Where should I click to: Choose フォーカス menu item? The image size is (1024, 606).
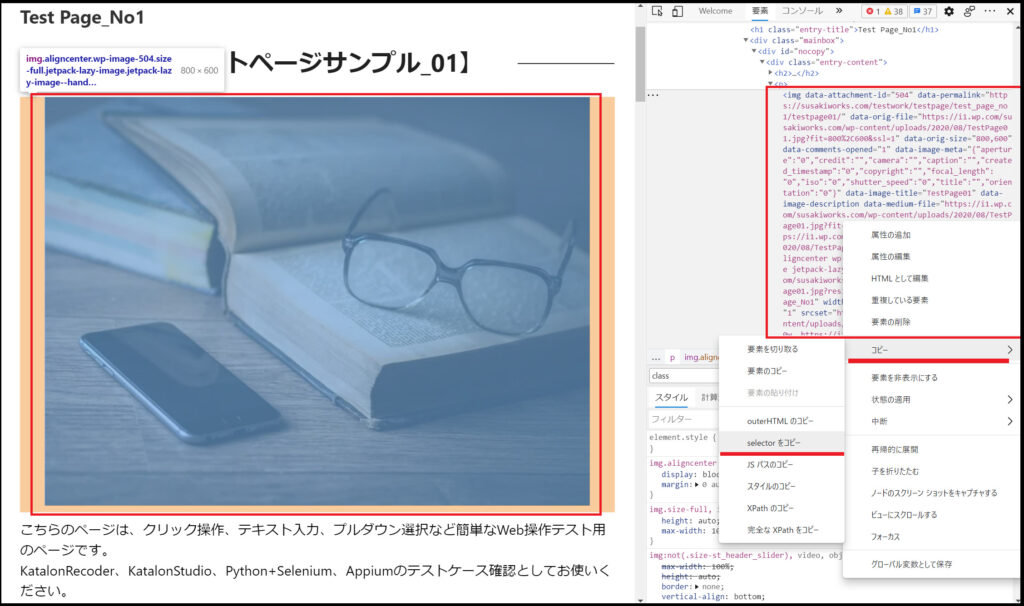coord(885,536)
